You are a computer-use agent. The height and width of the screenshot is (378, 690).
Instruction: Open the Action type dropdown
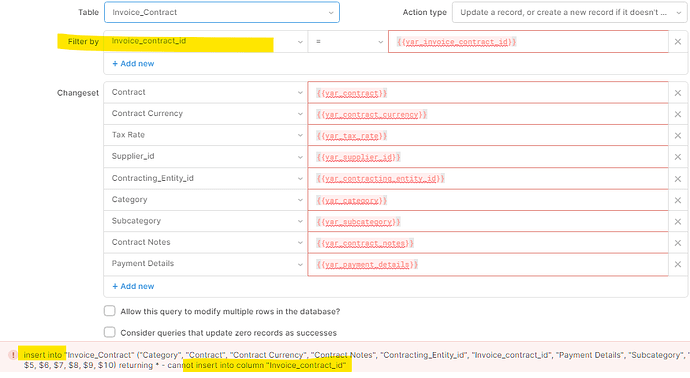coord(570,12)
